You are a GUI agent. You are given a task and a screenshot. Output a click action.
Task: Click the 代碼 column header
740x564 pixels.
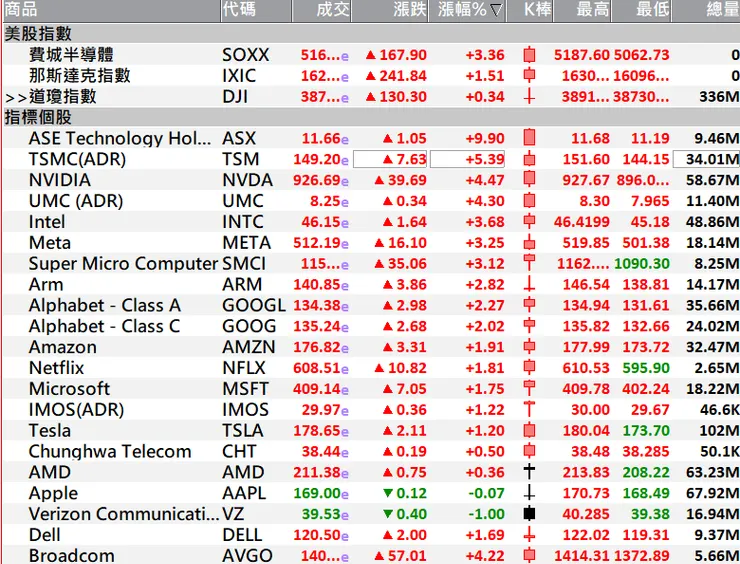click(x=256, y=10)
